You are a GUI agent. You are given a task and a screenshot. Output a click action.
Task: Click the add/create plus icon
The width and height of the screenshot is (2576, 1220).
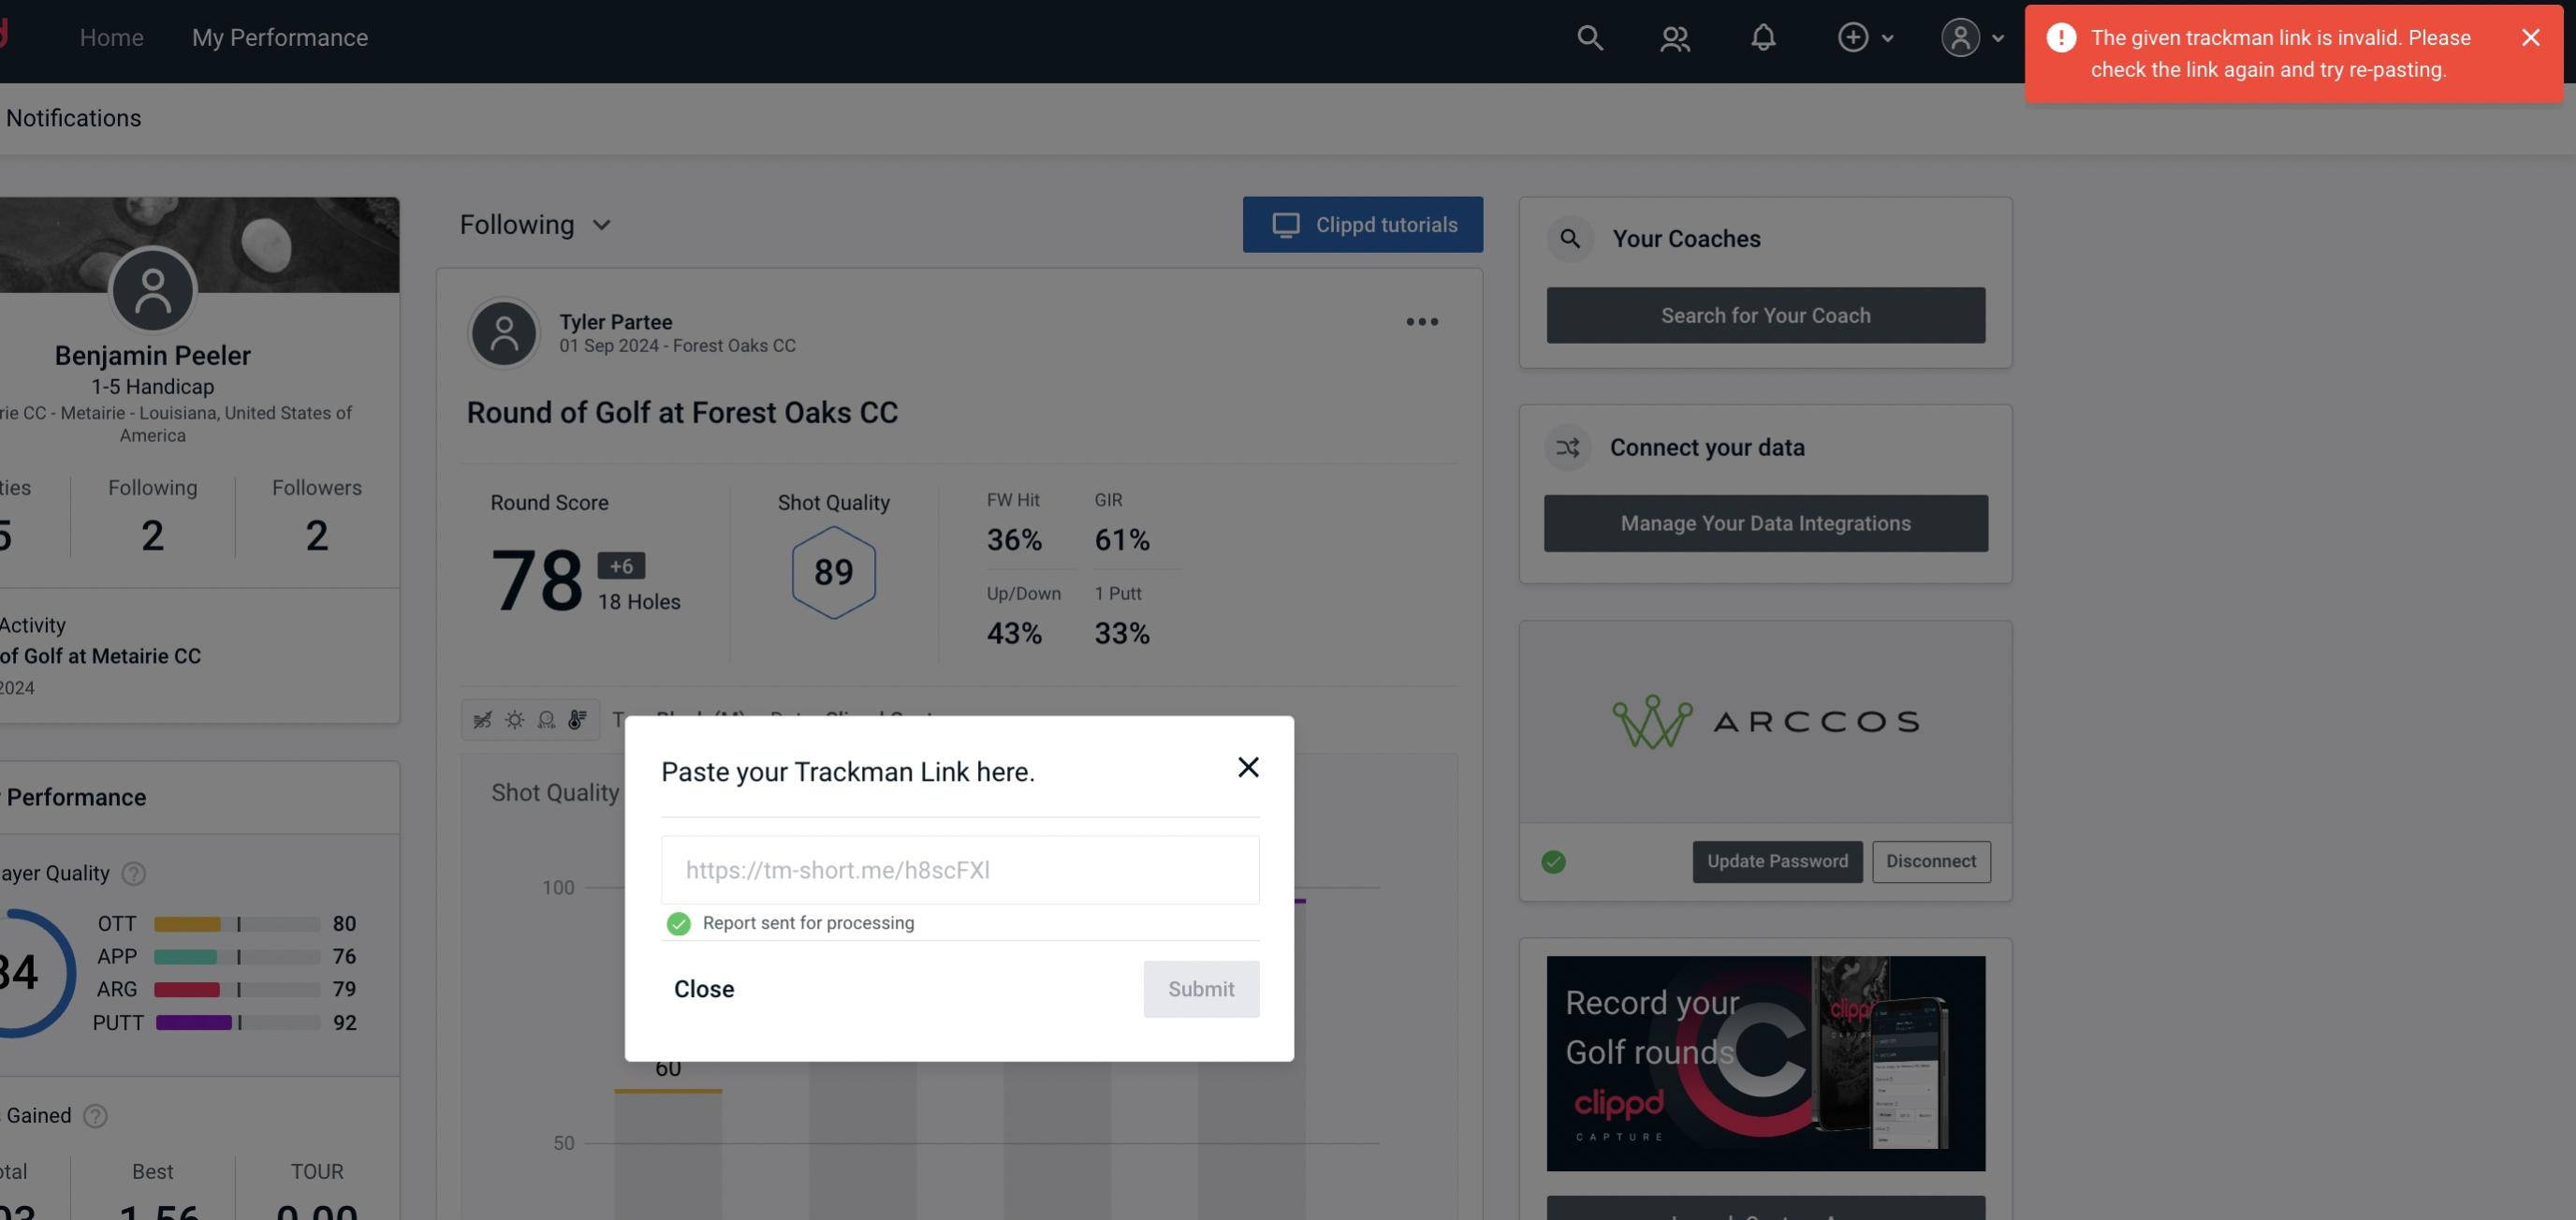coord(1853,37)
